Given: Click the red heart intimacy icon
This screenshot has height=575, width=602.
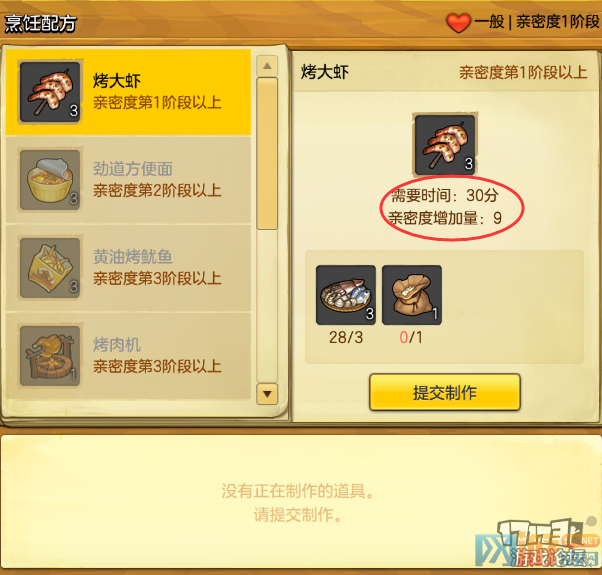Looking at the screenshot, I should coord(458,22).
